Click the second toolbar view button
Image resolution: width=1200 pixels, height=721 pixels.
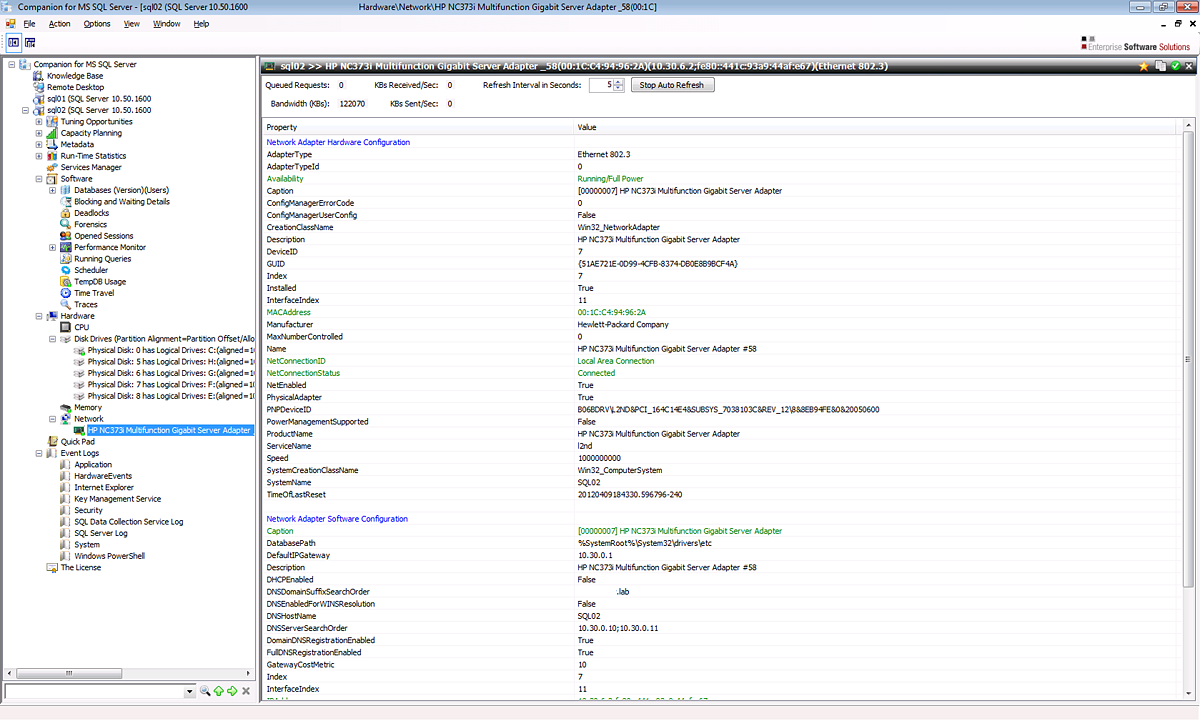tap(30, 42)
